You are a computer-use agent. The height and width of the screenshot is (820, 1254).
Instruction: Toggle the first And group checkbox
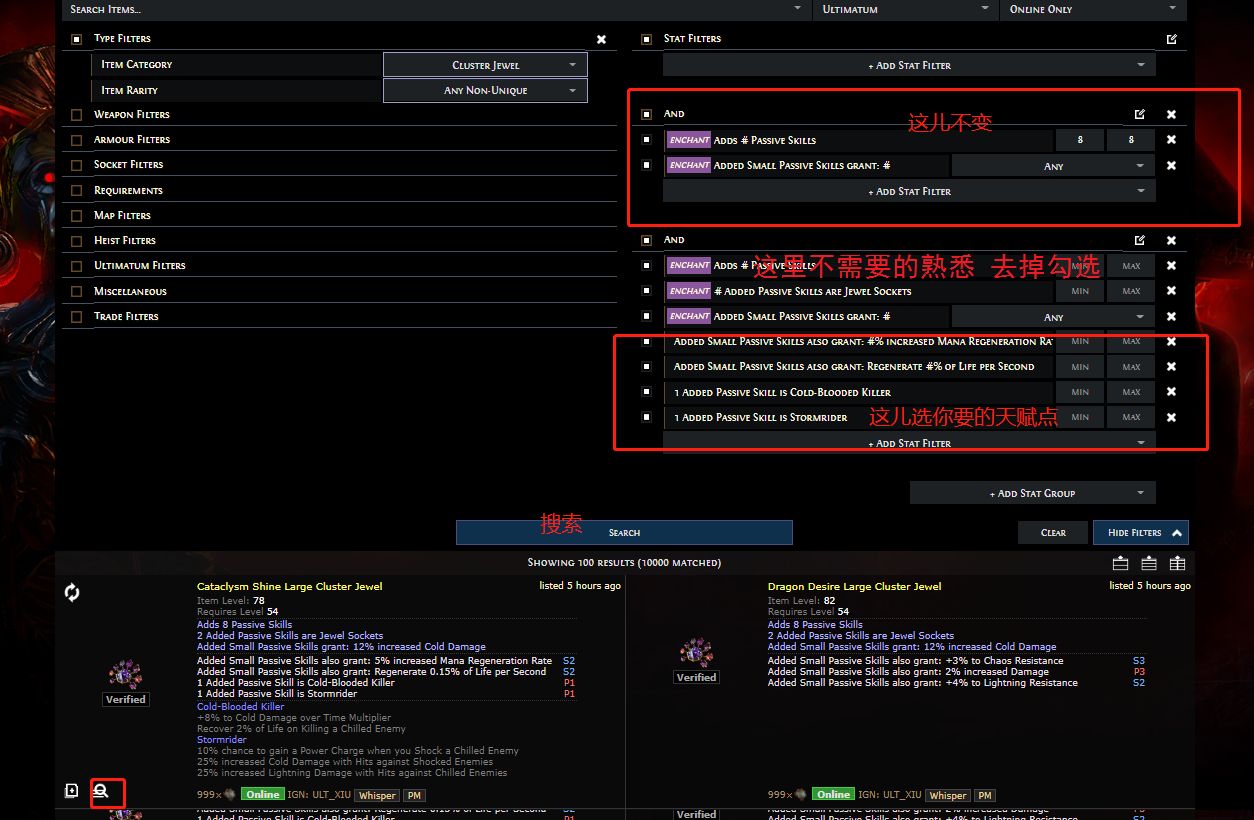tap(646, 115)
